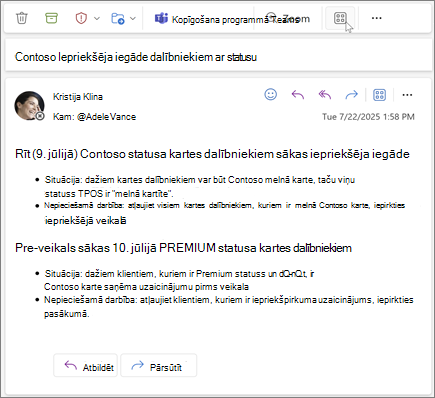Open Kristija Klina's profile photo
The height and width of the screenshot is (398, 435).
tap(29, 106)
